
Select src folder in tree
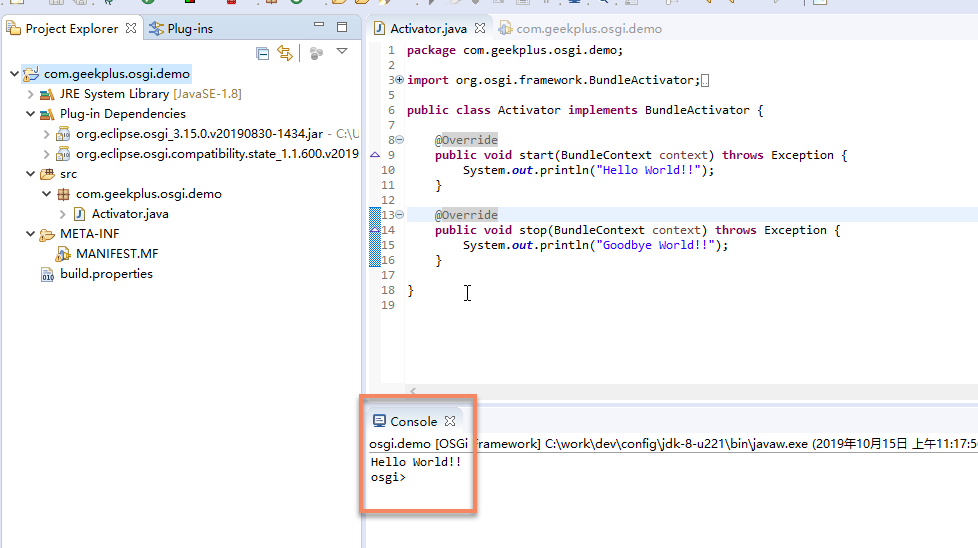coord(69,174)
